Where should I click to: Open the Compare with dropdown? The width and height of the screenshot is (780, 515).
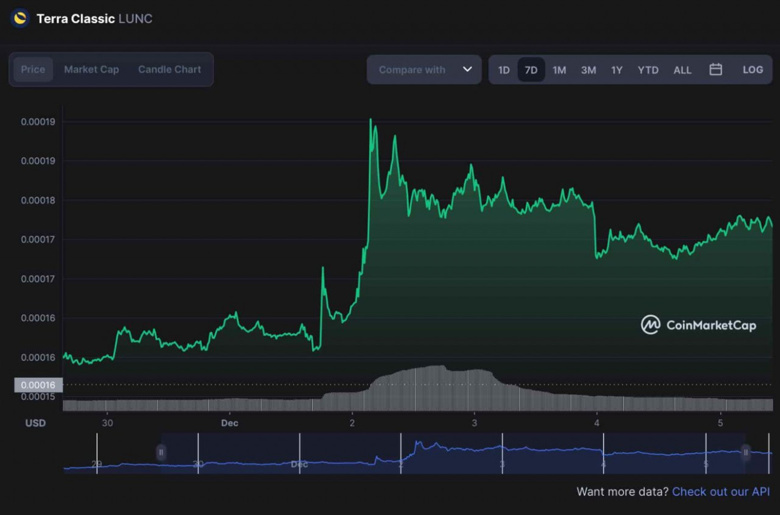click(413, 70)
